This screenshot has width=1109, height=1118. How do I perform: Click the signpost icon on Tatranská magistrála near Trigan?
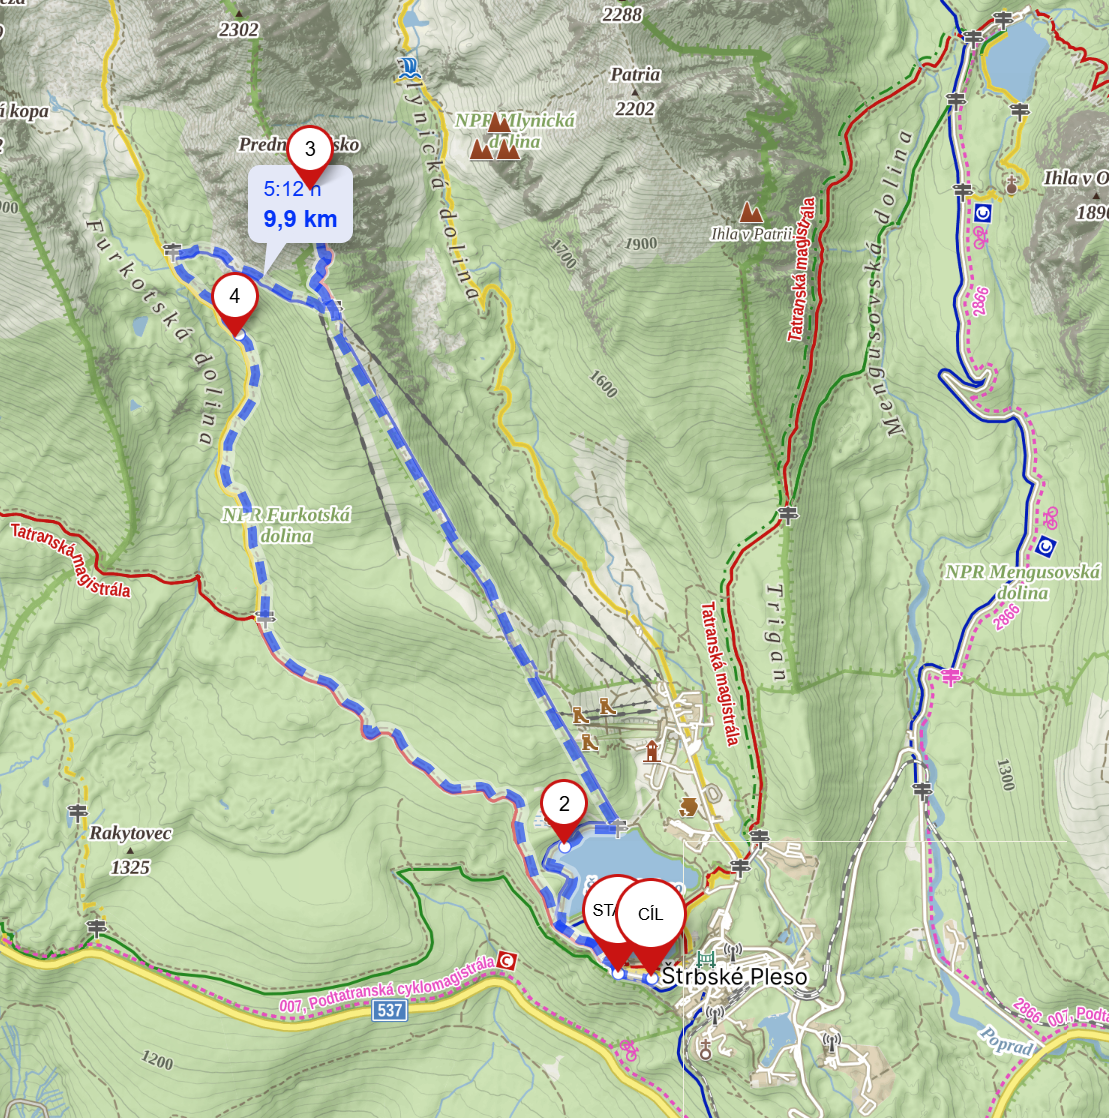pos(787,514)
